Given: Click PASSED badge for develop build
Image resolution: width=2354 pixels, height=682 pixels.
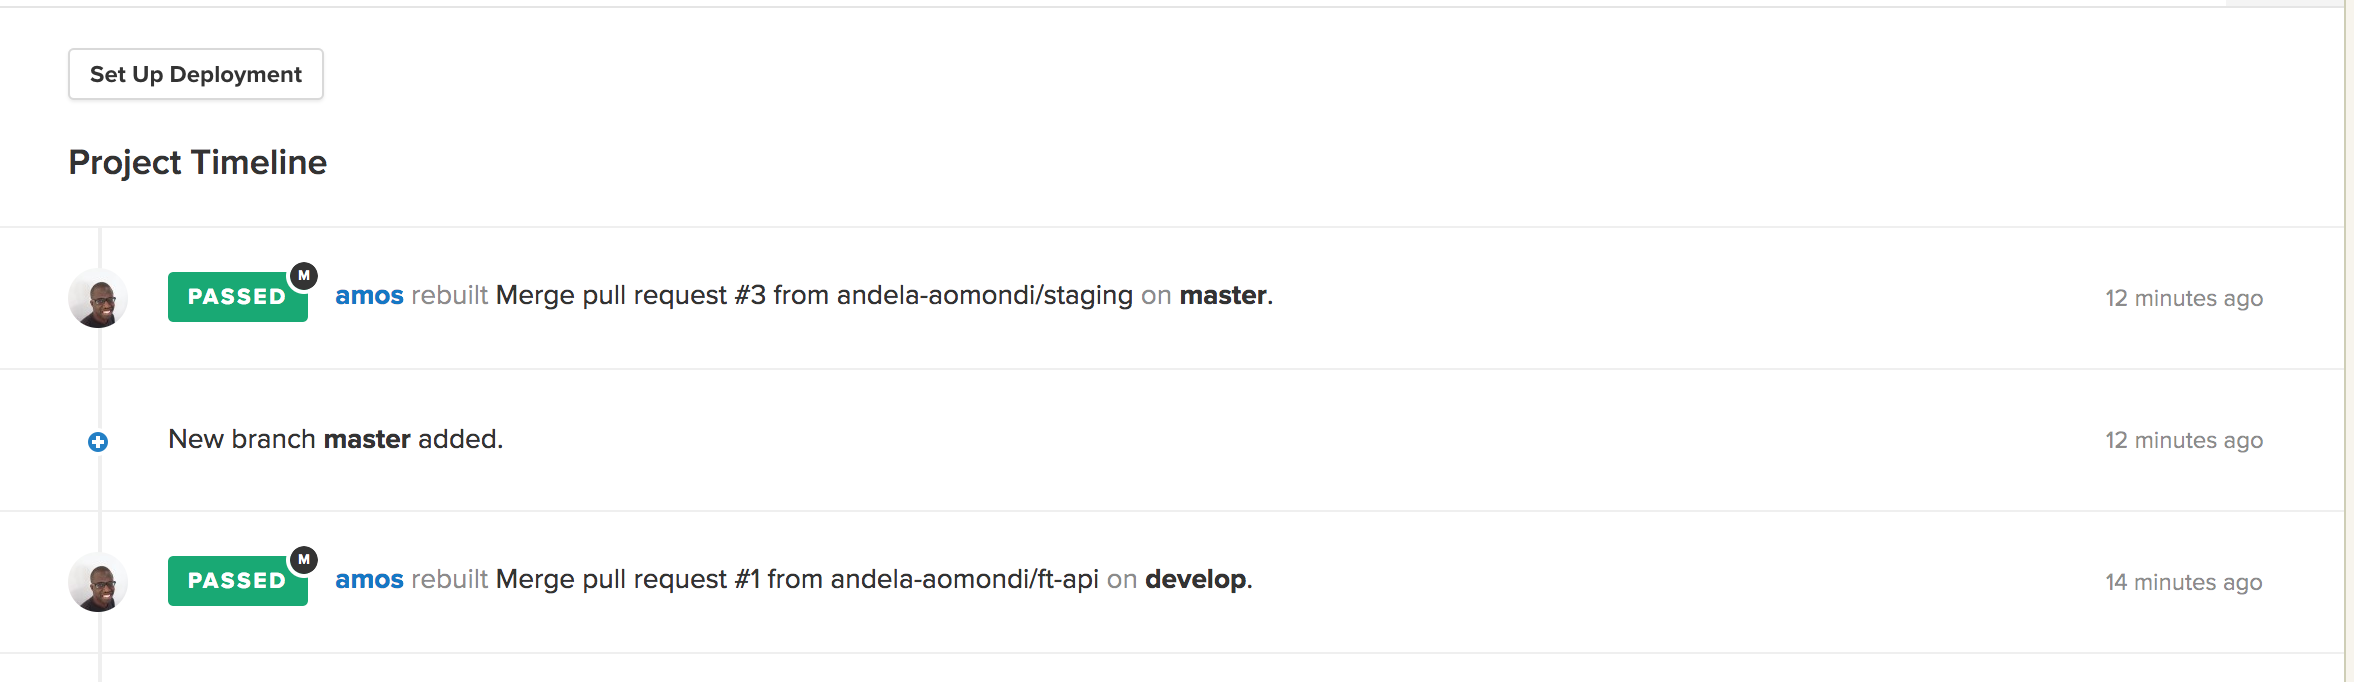Looking at the screenshot, I should coord(238,581).
